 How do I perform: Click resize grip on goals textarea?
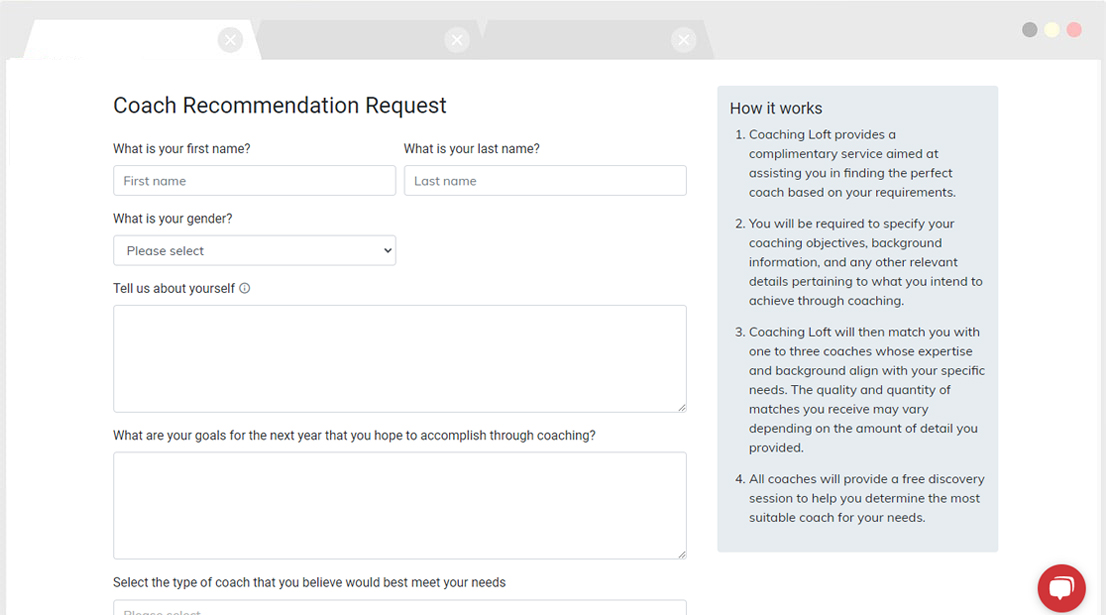coord(681,554)
